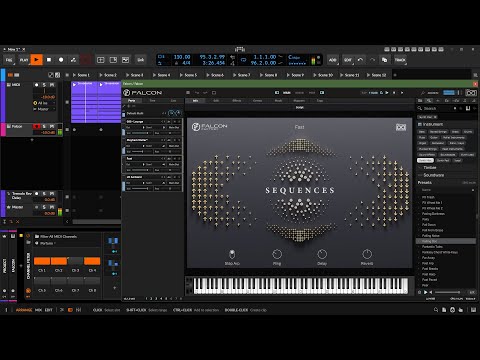This screenshot has width=480, height=360.
Task: Adjust the Delay knob in Sequences
Action: pos(322,254)
